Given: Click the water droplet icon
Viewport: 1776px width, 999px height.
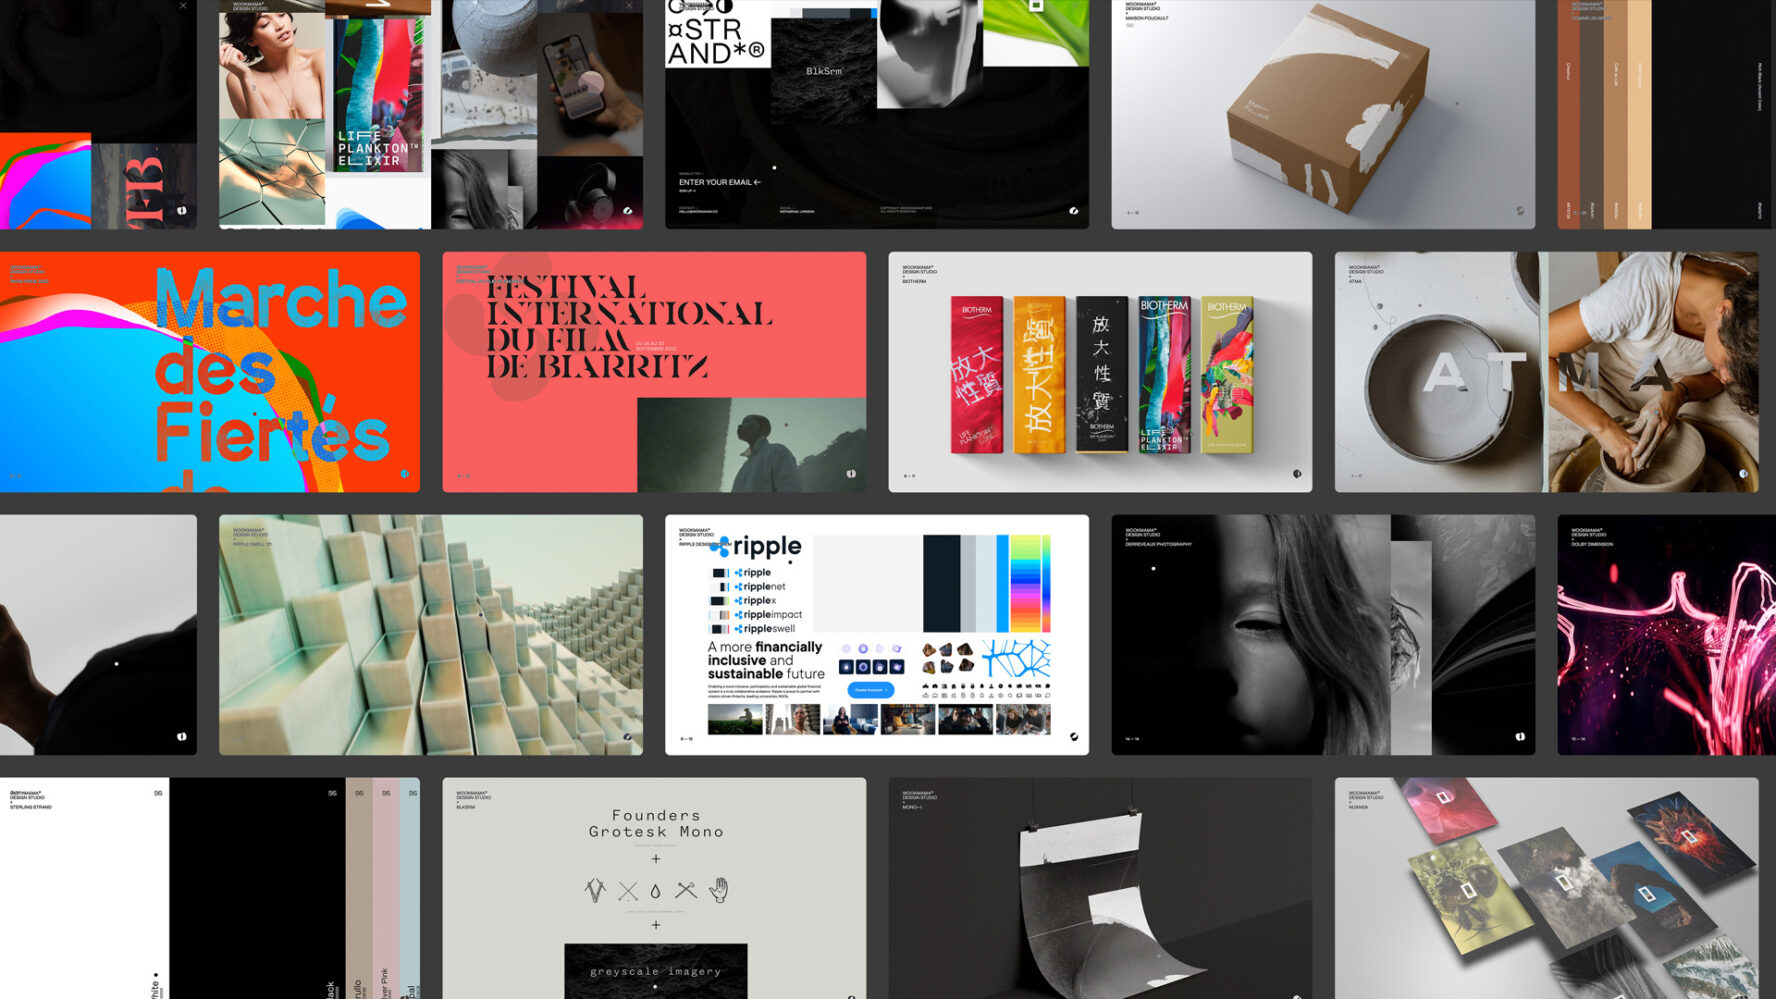Looking at the screenshot, I should (655, 890).
